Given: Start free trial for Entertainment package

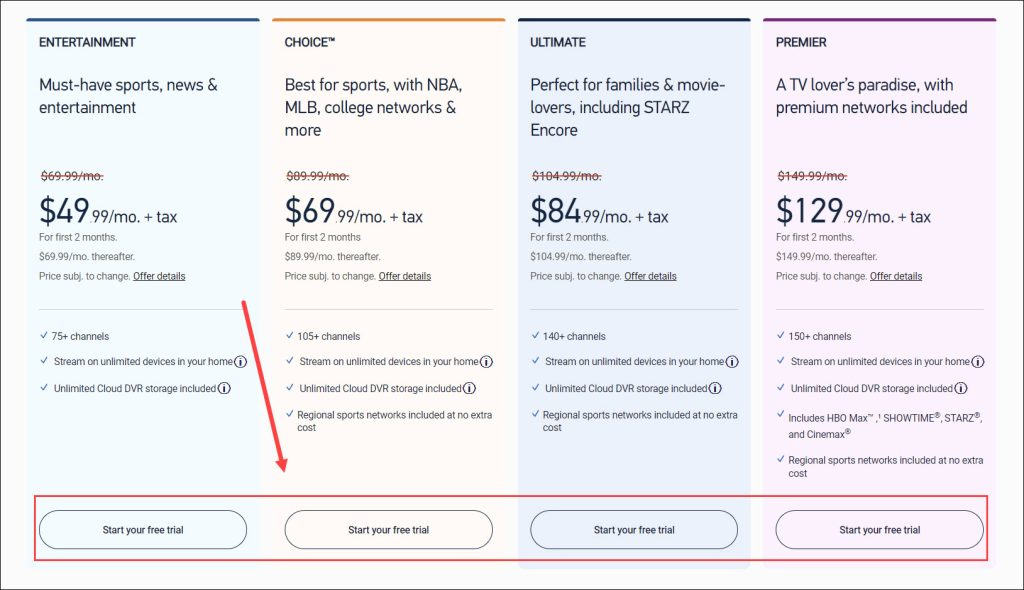Looking at the screenshot, I should 143,530.
